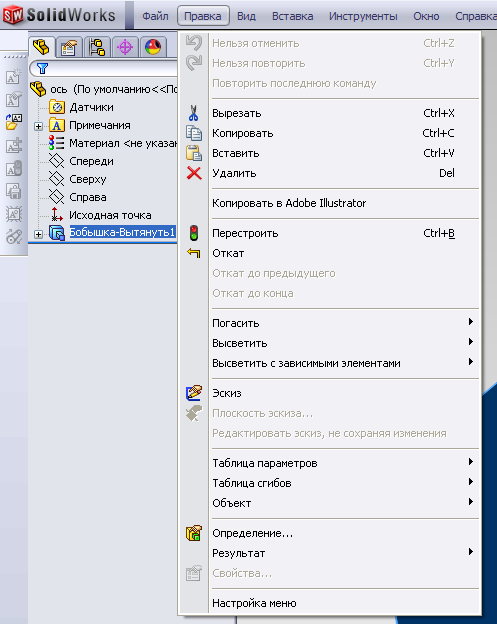Click the printer icon in left toolbar
497x624 pixels.
[x=14, y=191]
